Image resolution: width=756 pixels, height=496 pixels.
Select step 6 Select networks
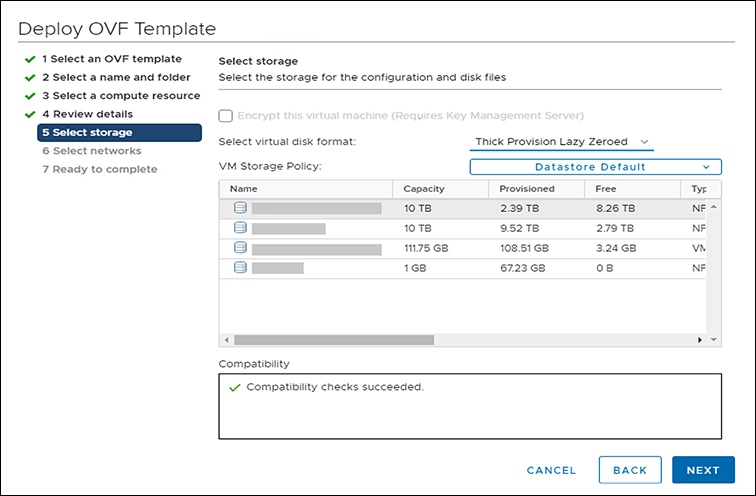92,151
